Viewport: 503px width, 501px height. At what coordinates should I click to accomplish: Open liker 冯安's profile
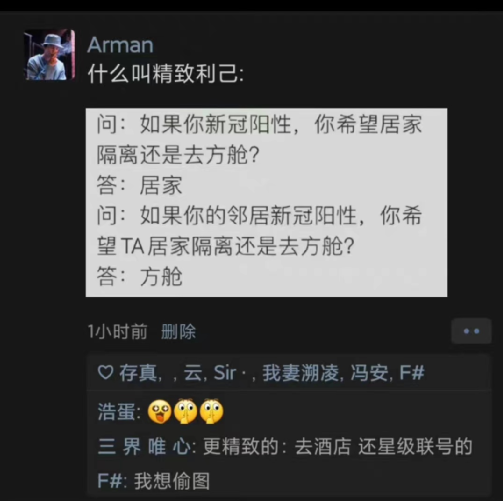(369, 373)
